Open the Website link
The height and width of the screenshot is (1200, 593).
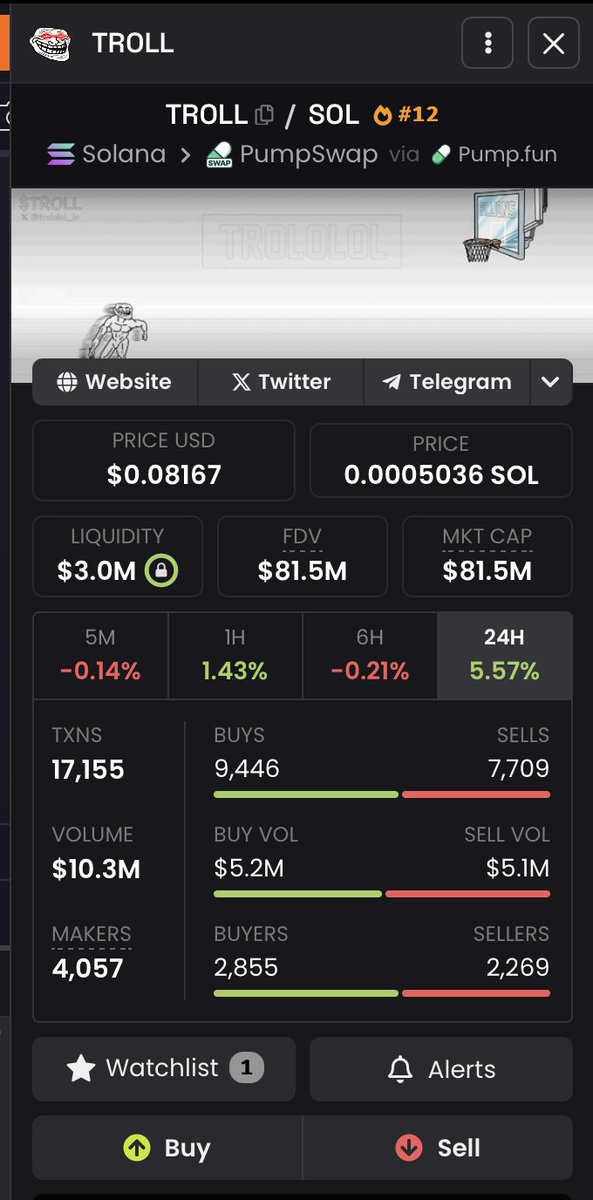[x=115, y=382]
